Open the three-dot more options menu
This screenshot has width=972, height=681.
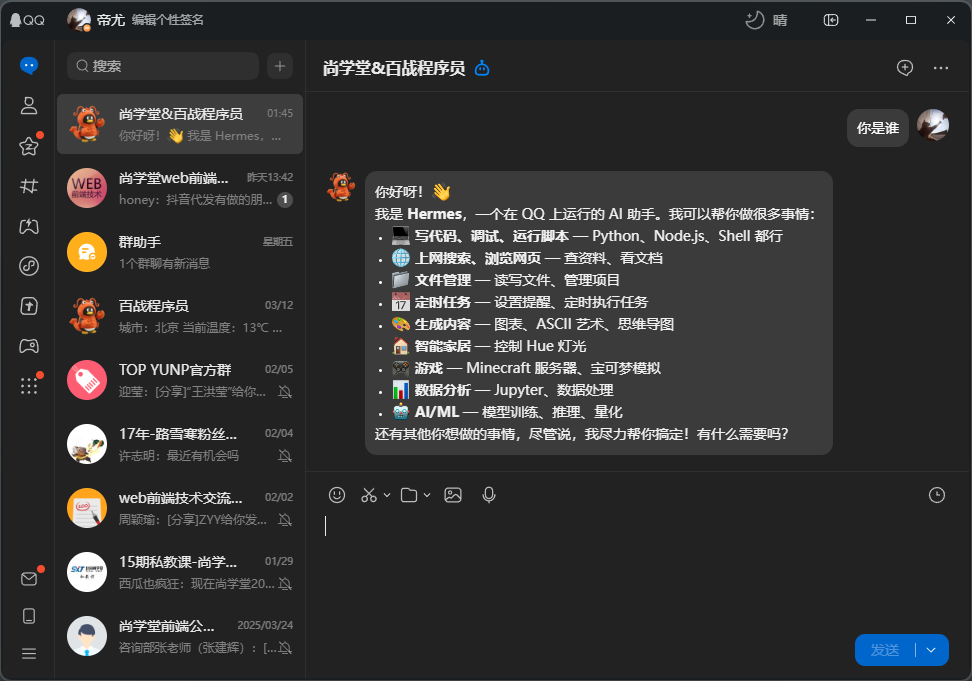tap(941, 68)
